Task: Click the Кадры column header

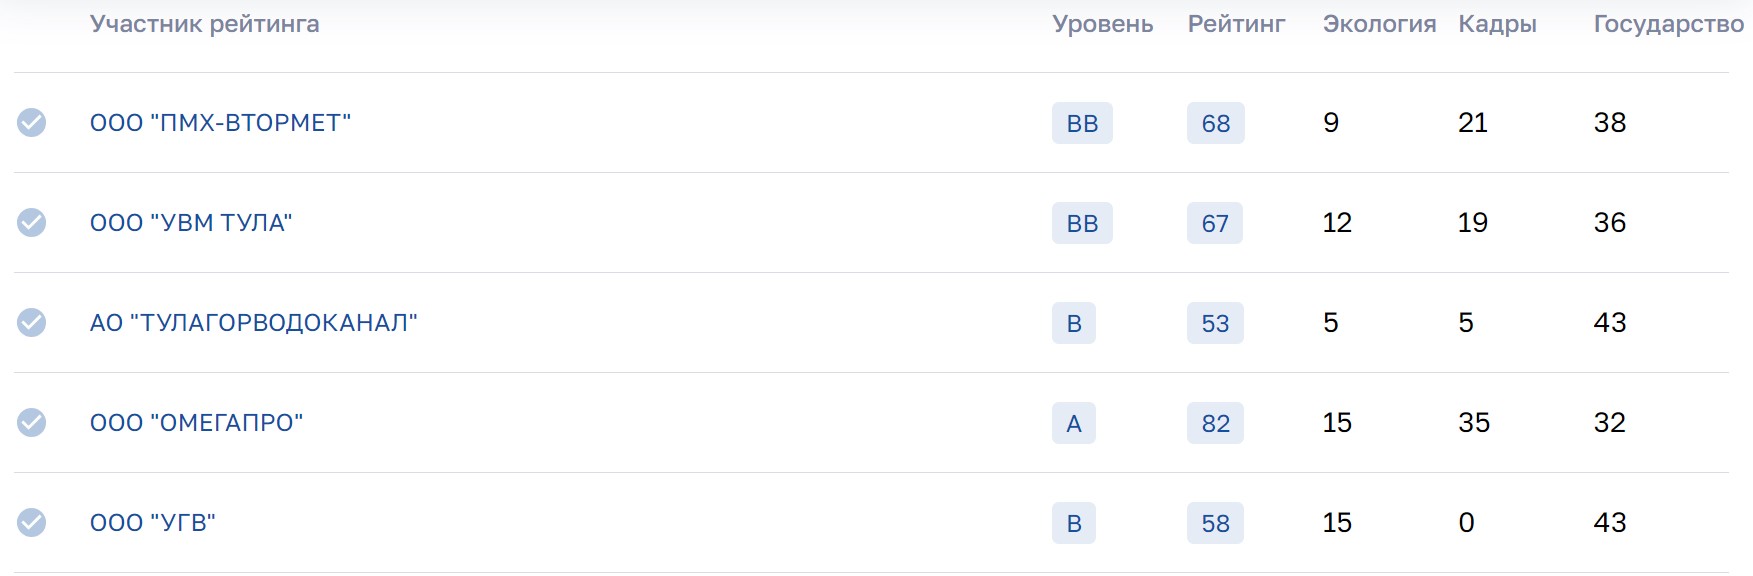Action: click(1497, 25)
